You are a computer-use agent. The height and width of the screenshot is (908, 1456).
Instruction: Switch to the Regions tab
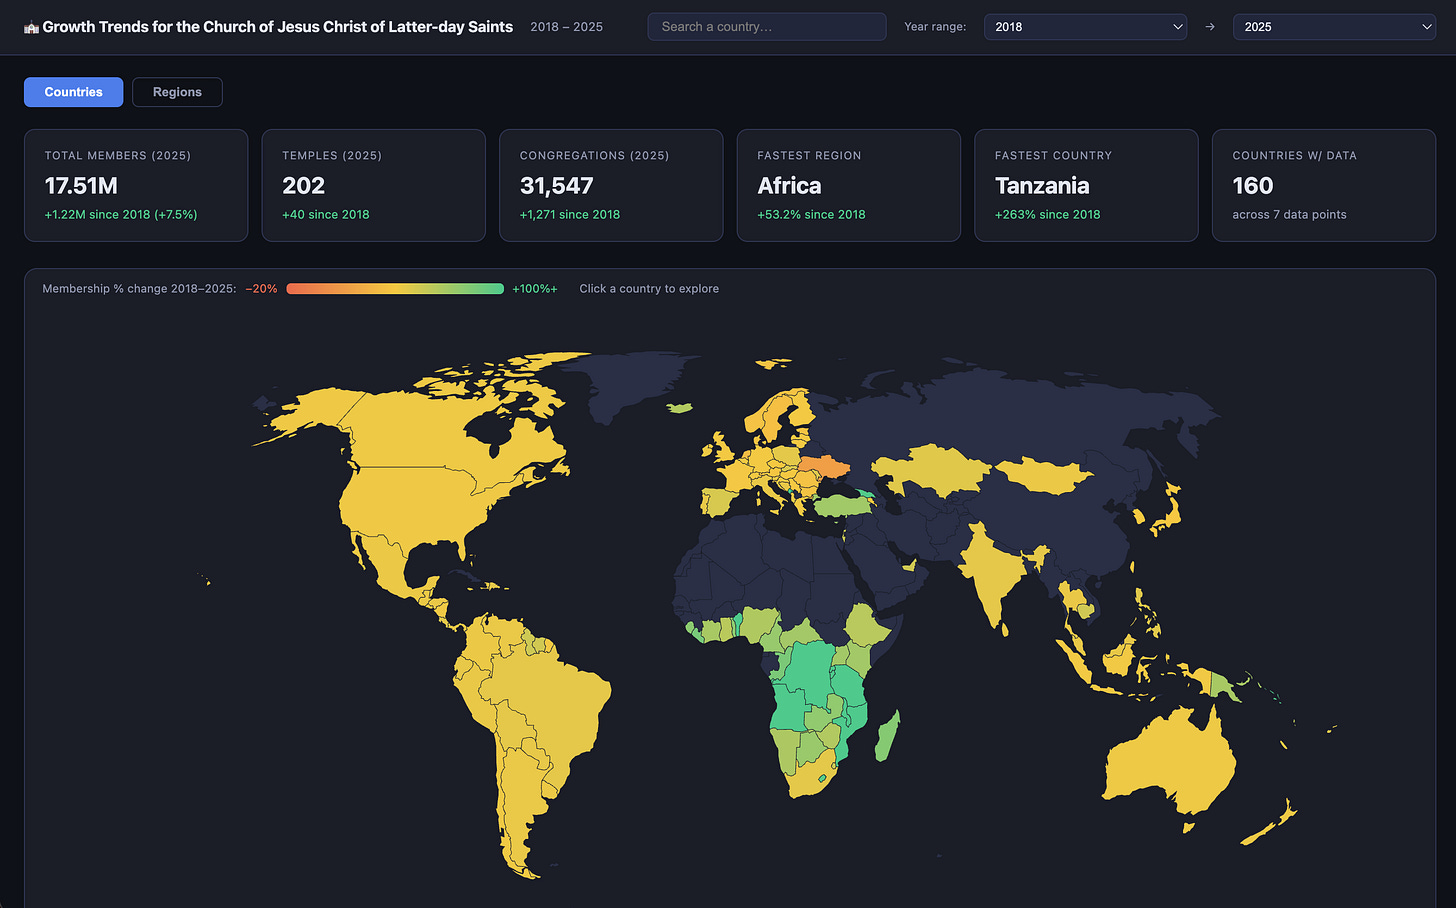pos(177,92)
